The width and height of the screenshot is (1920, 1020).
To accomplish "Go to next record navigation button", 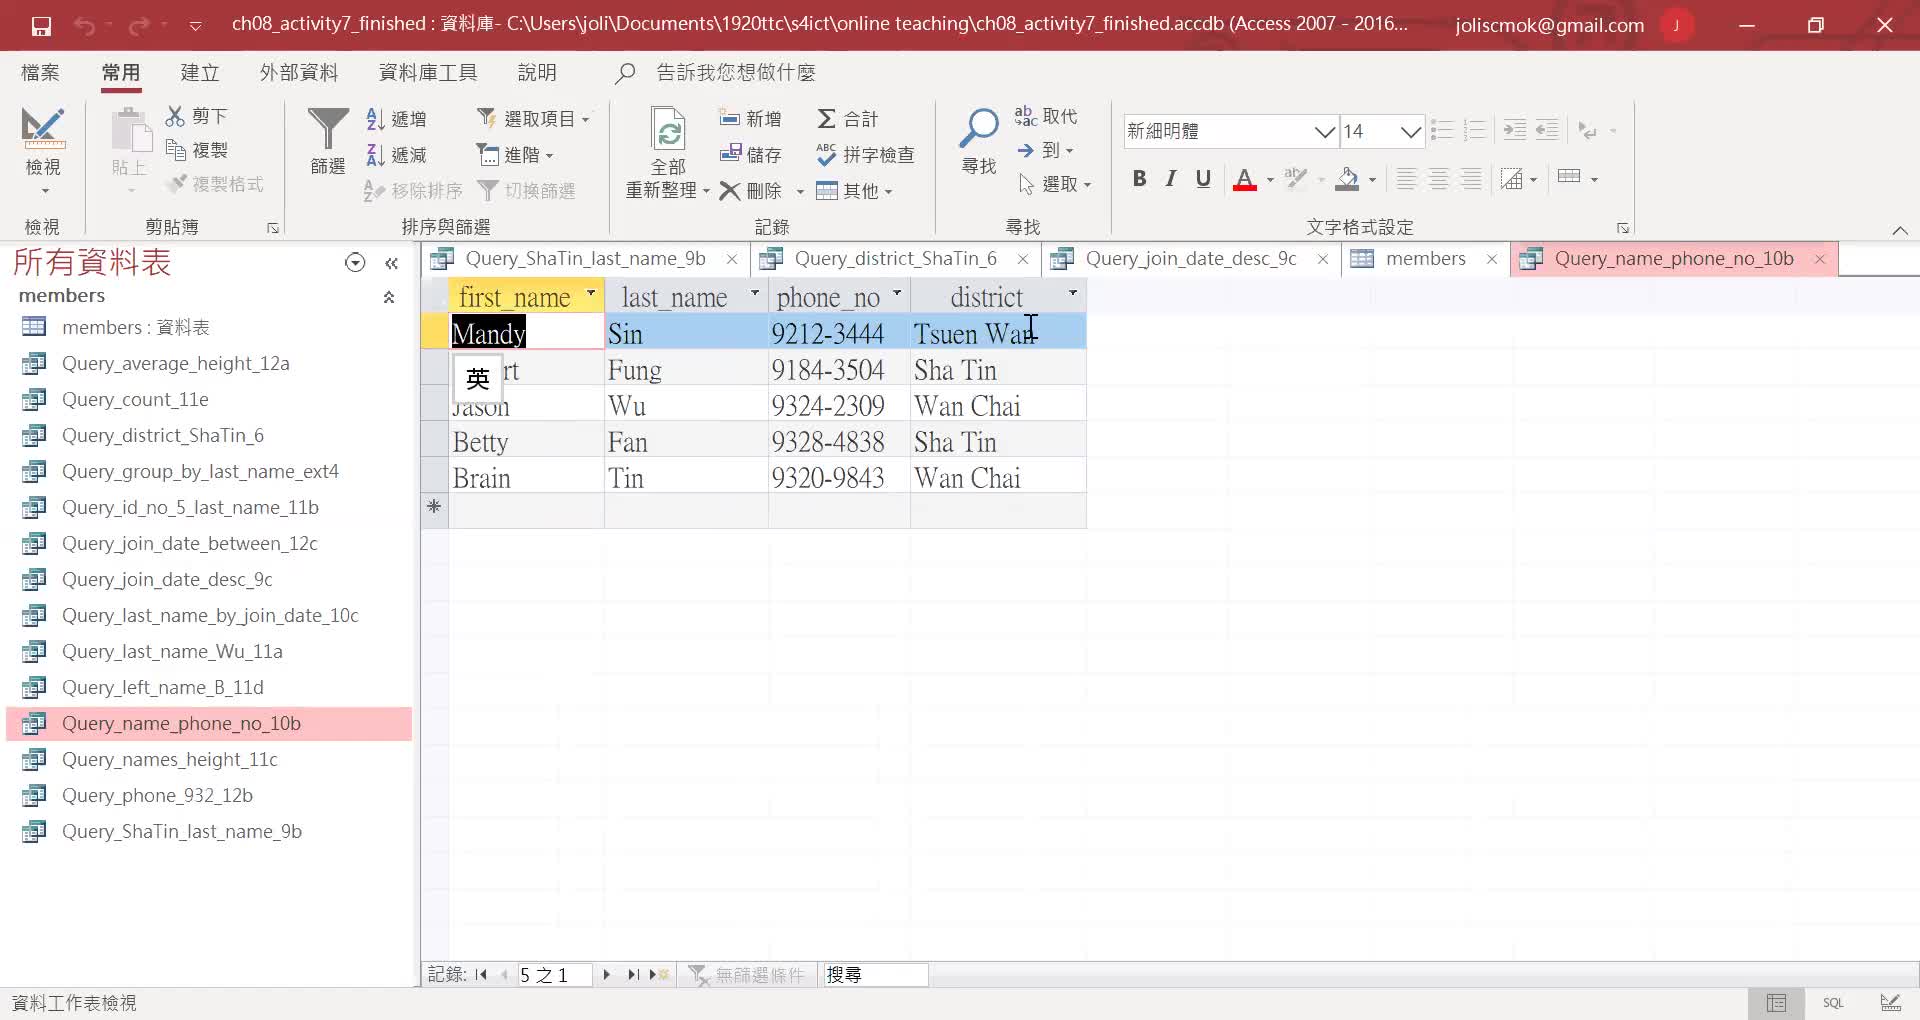I will [x=606, y=974].
